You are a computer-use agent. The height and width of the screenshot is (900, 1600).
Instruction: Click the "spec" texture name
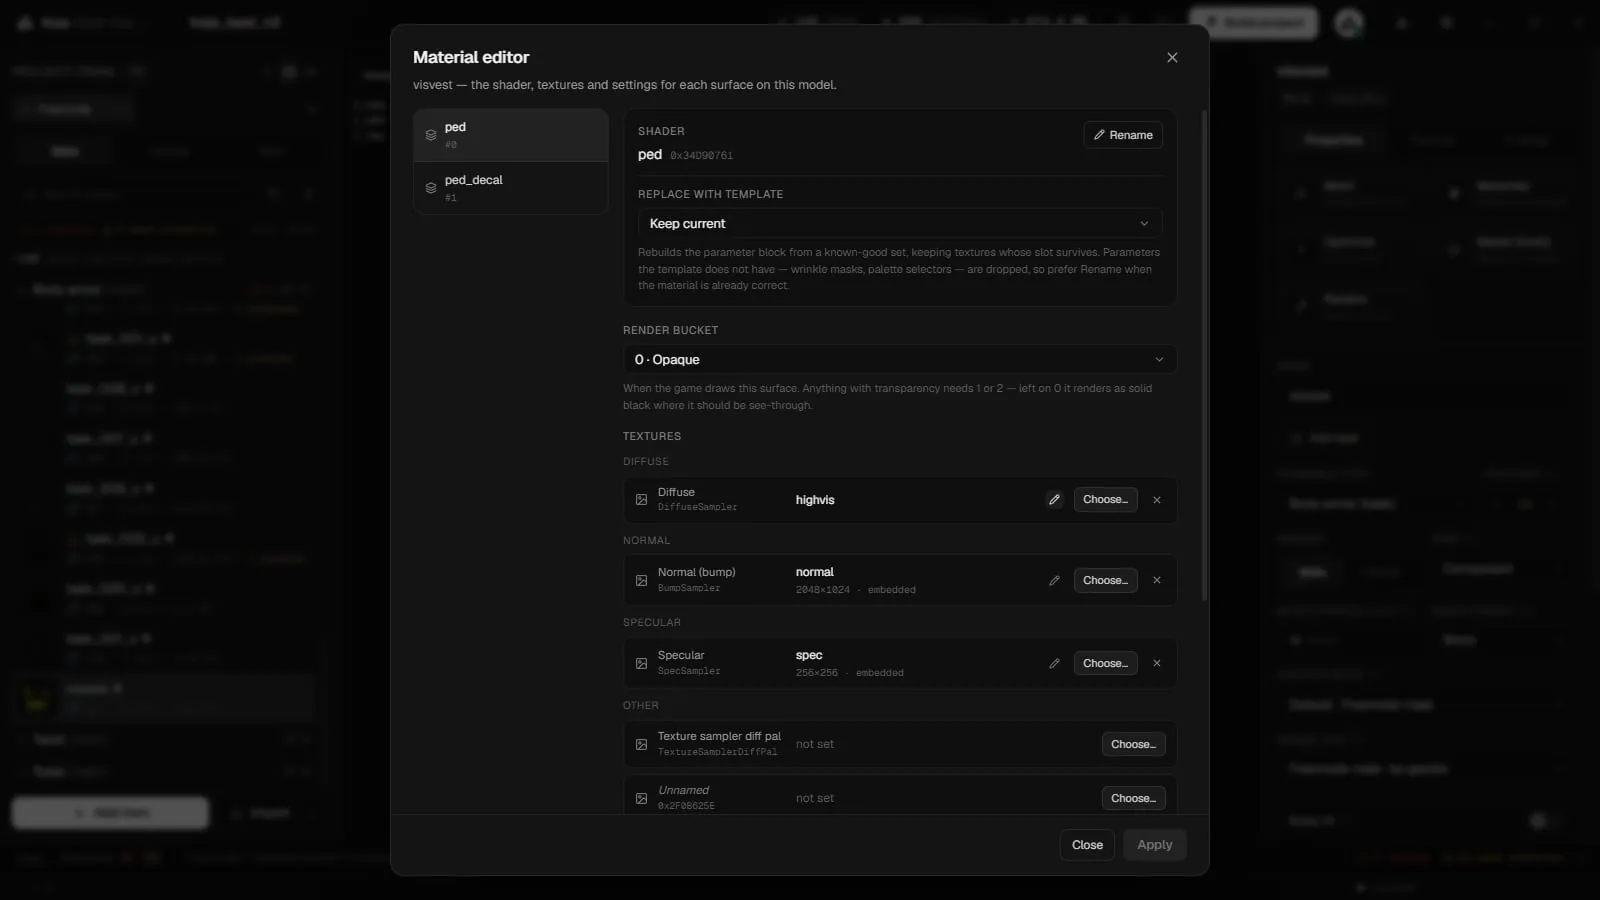[x=809, y=655]
